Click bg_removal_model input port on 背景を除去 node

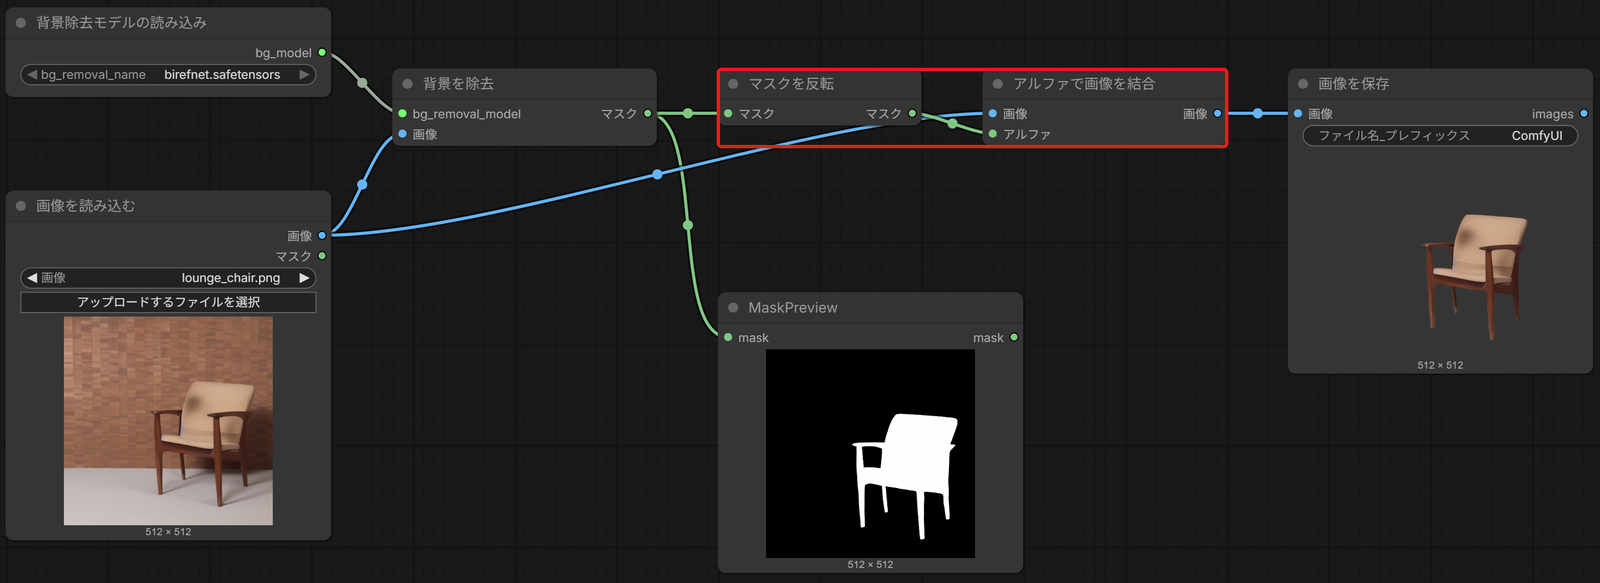tap(403, 114)
